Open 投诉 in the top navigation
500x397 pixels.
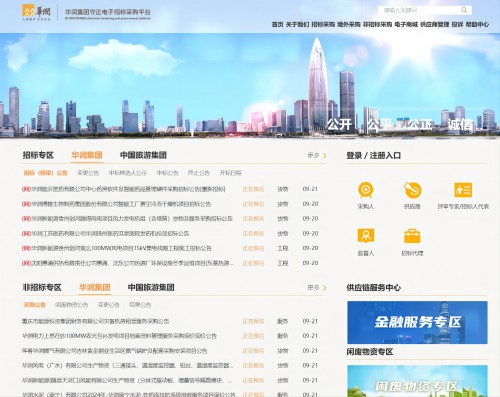(457, 24)
